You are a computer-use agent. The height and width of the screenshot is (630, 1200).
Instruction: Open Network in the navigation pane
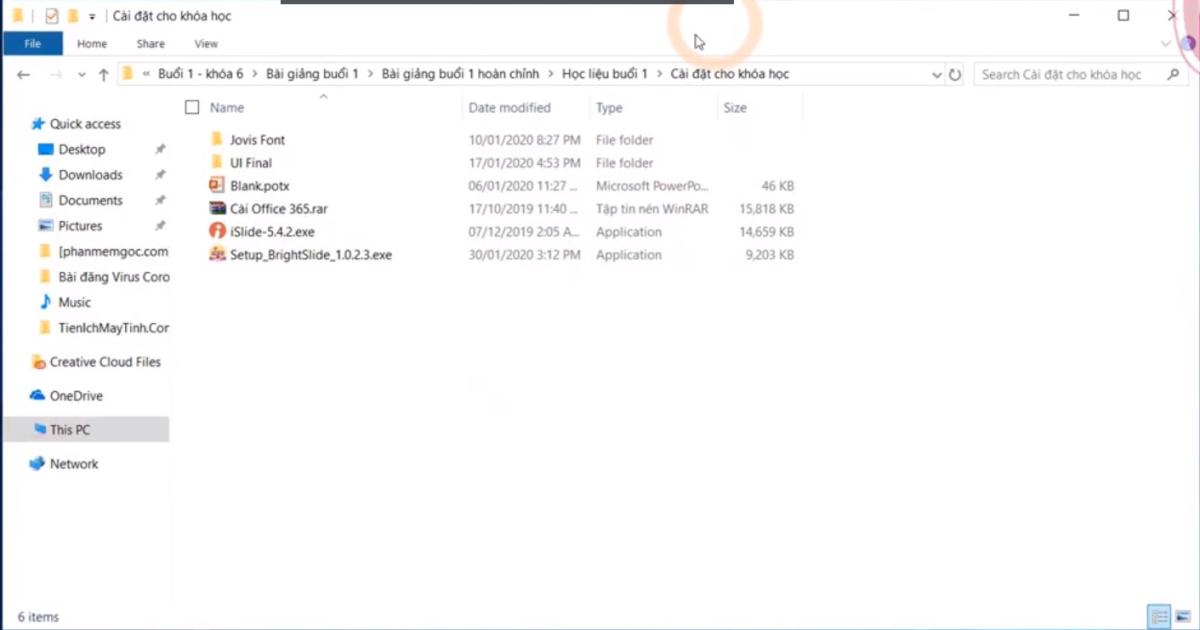[74, 464]
